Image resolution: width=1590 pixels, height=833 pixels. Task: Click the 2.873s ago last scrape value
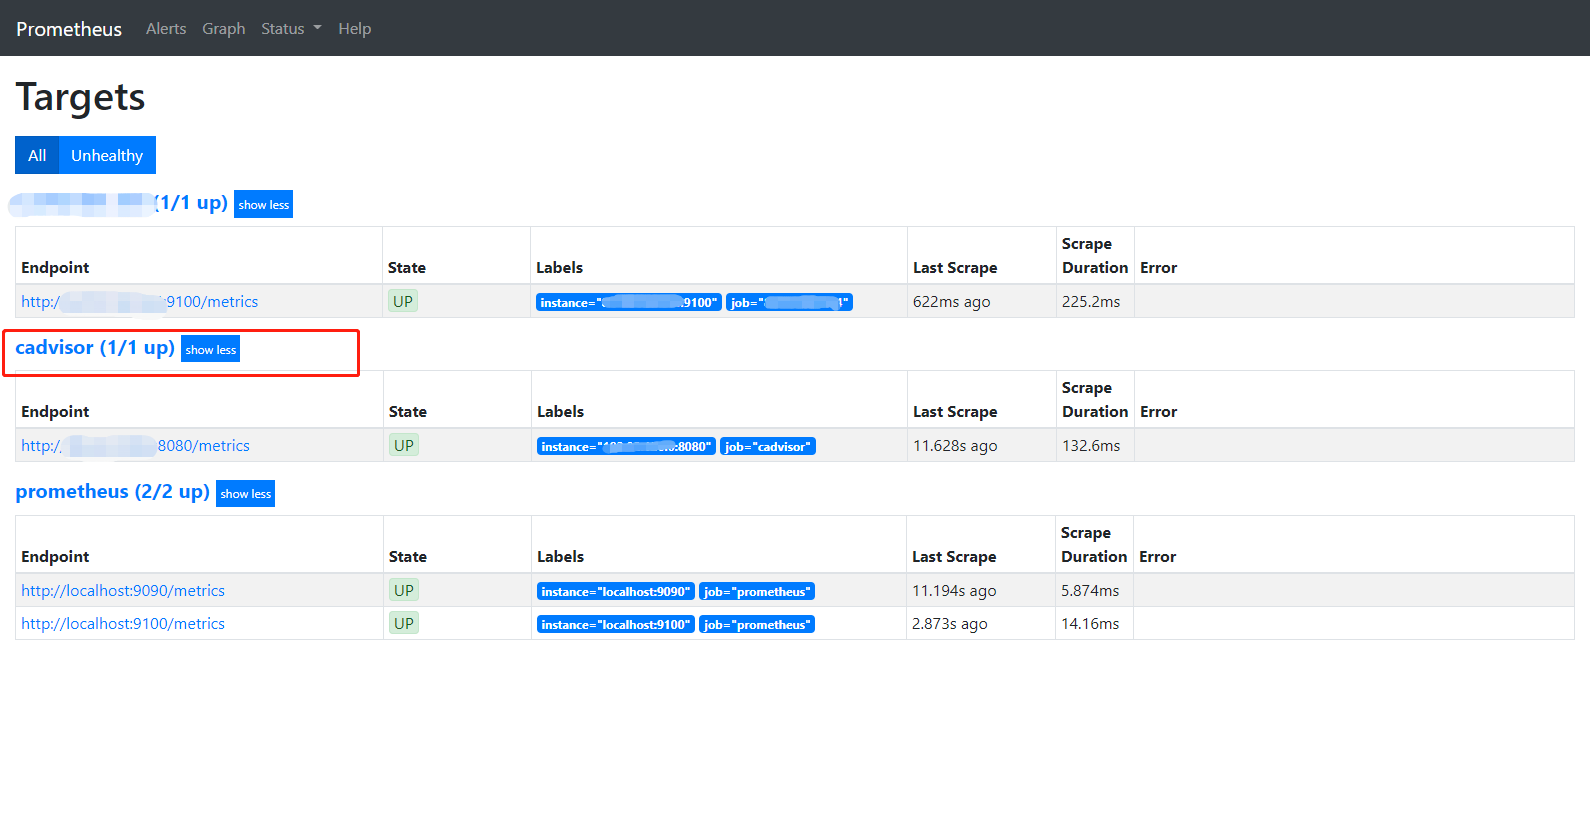[950, 623]
